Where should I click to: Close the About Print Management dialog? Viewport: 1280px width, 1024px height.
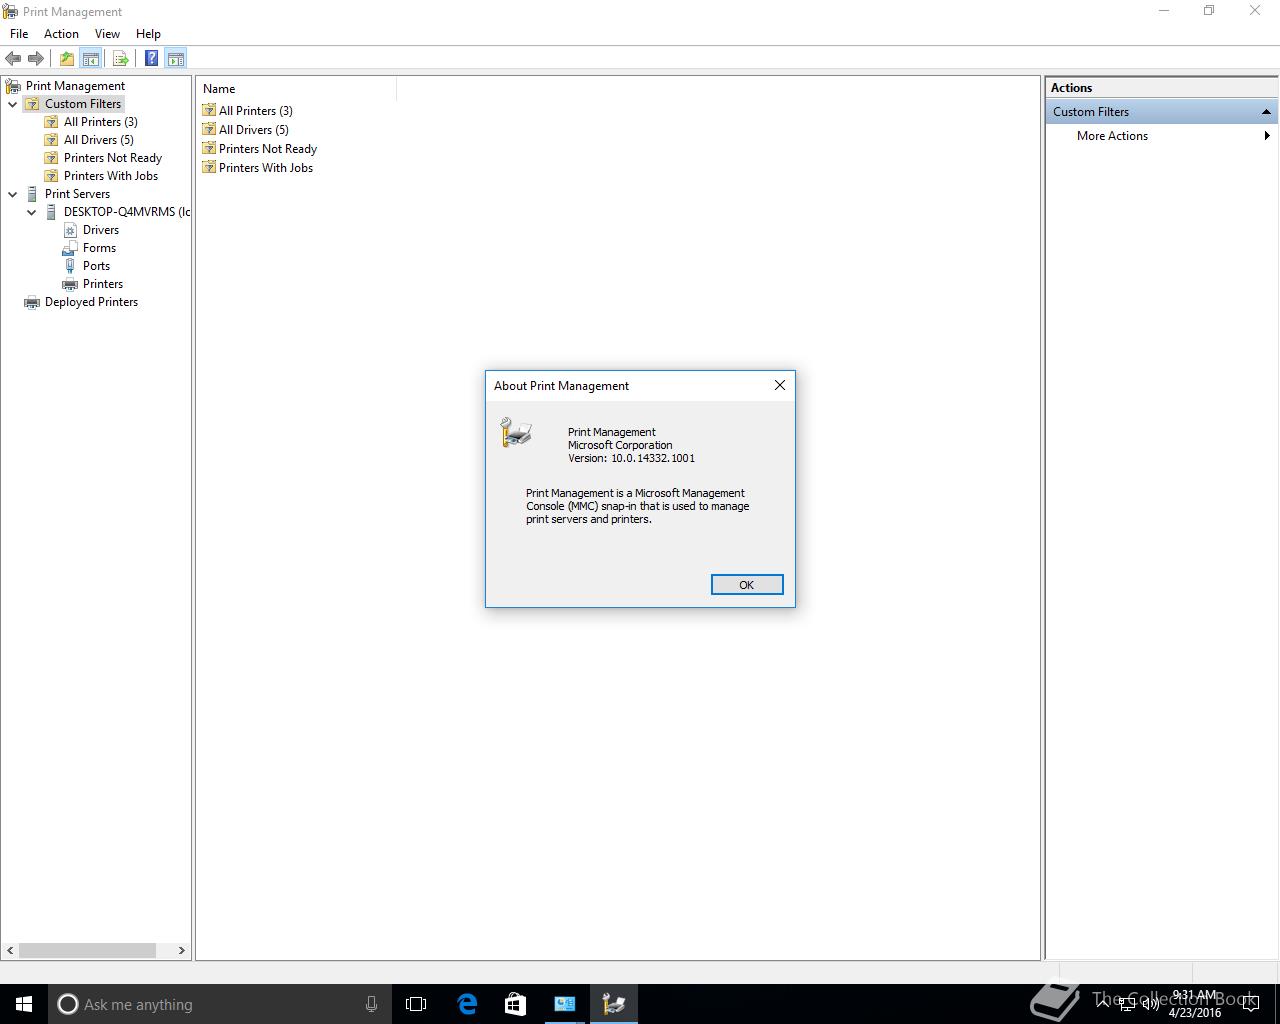780,385
